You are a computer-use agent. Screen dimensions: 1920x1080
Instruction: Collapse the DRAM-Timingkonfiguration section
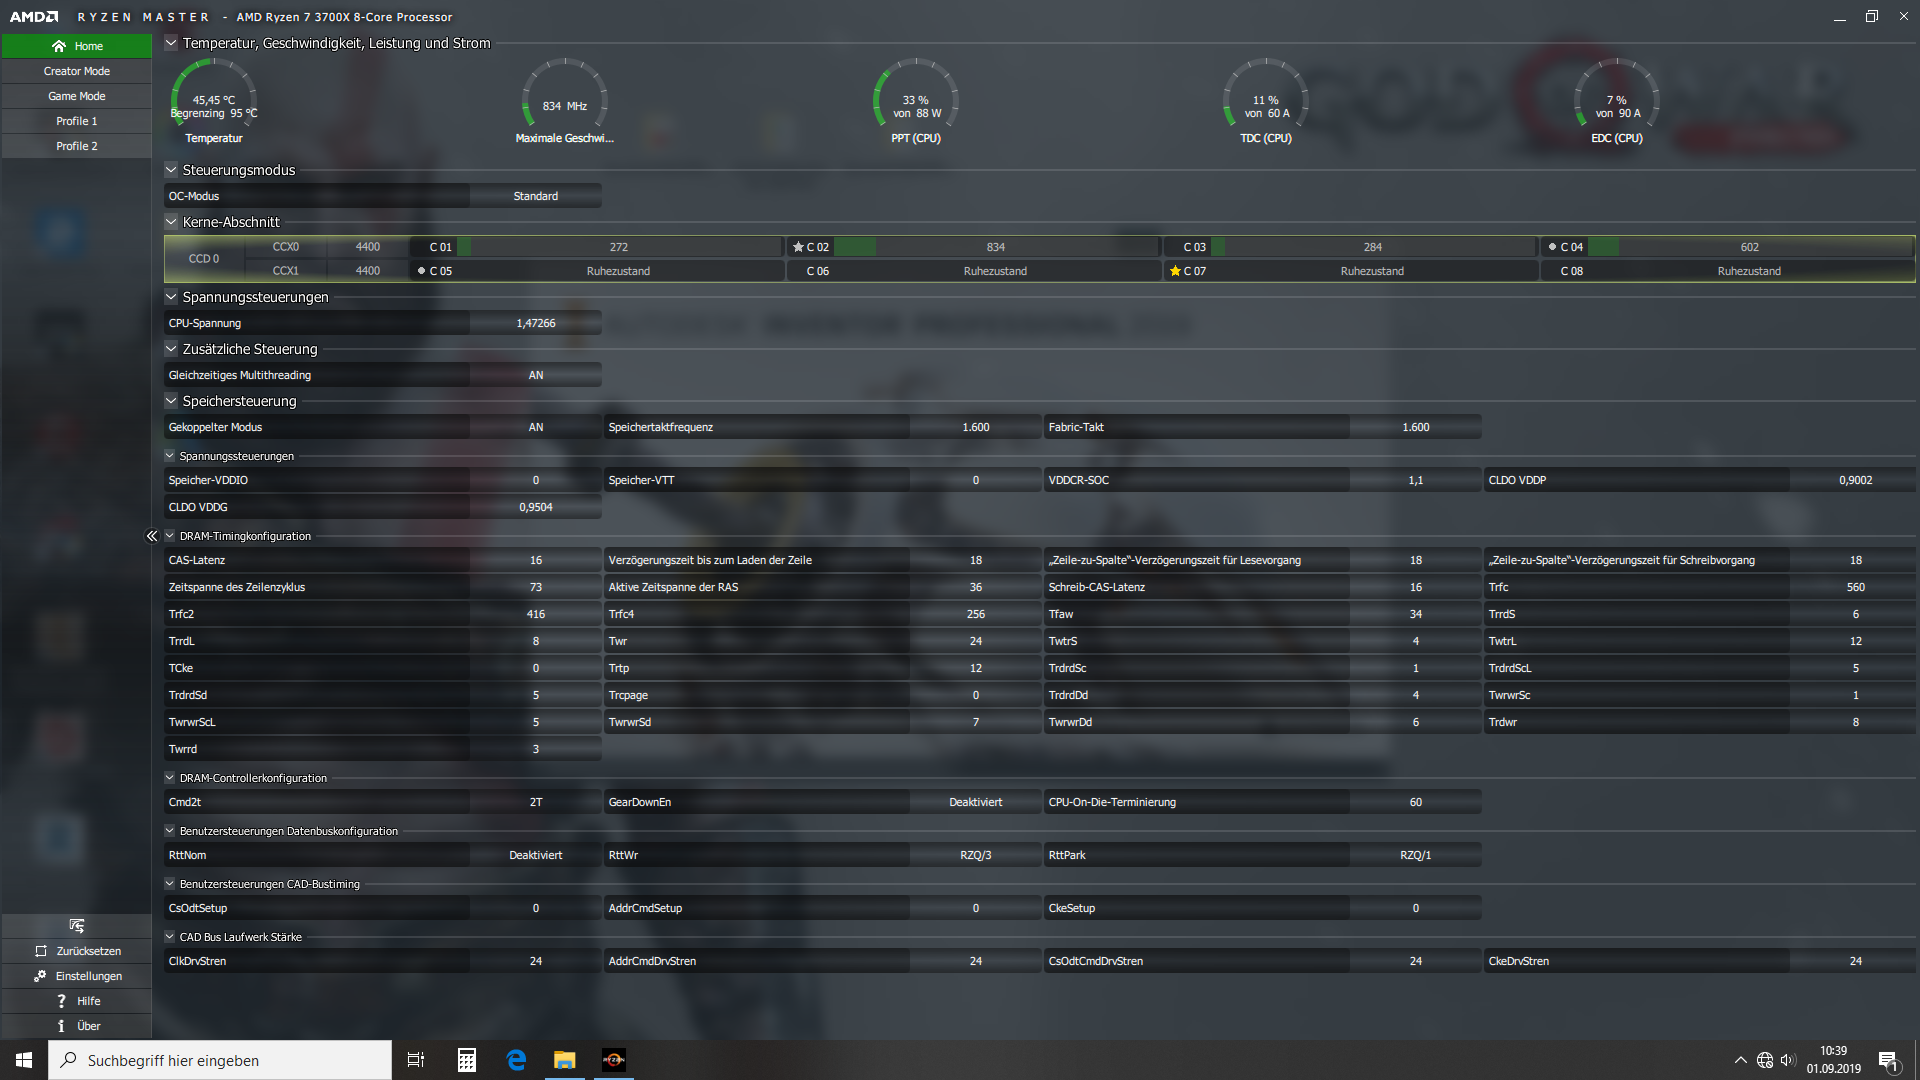tap(170, 536)
